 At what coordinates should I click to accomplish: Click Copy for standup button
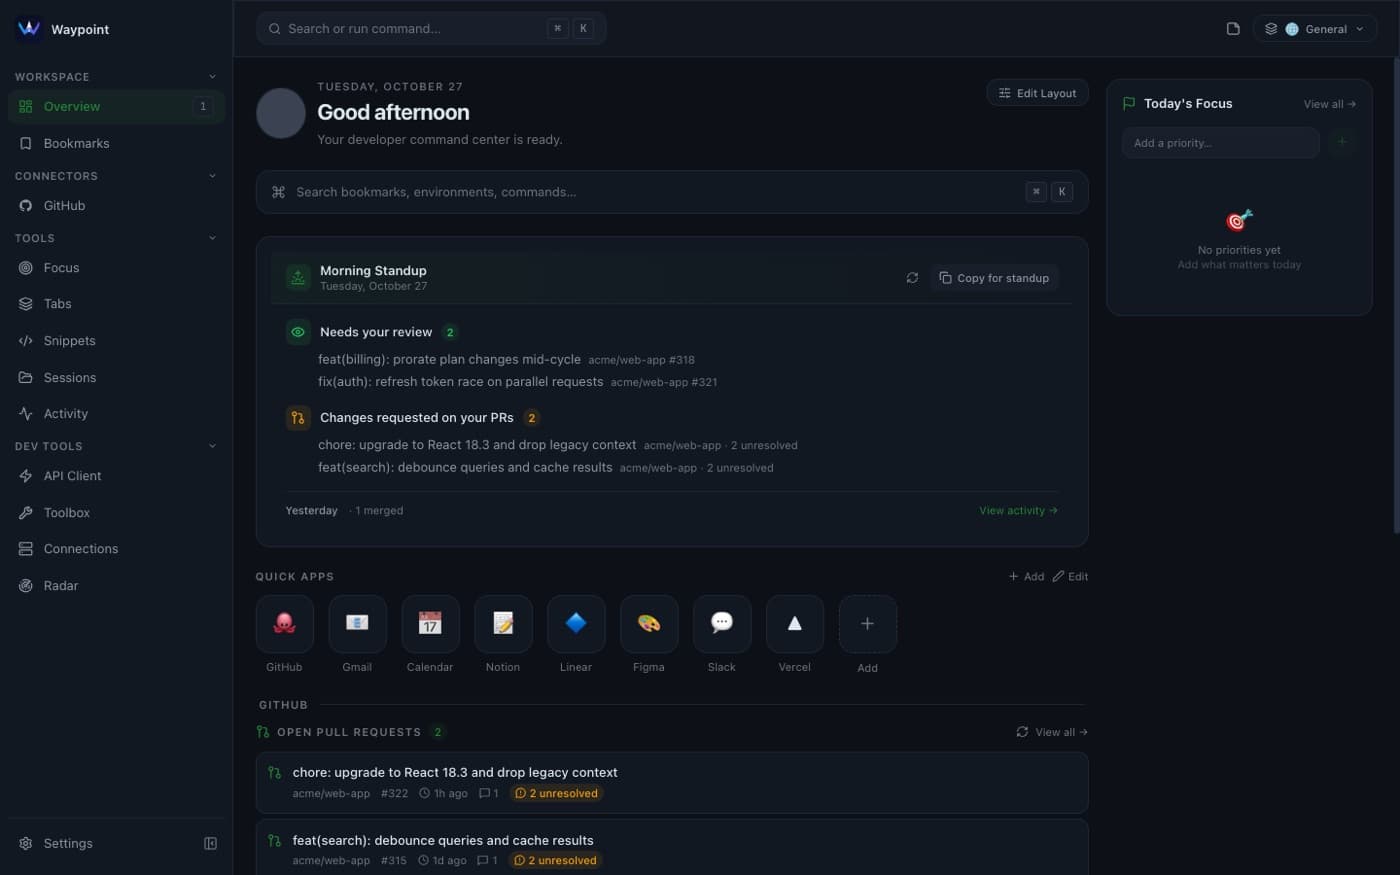coord(994,278)
